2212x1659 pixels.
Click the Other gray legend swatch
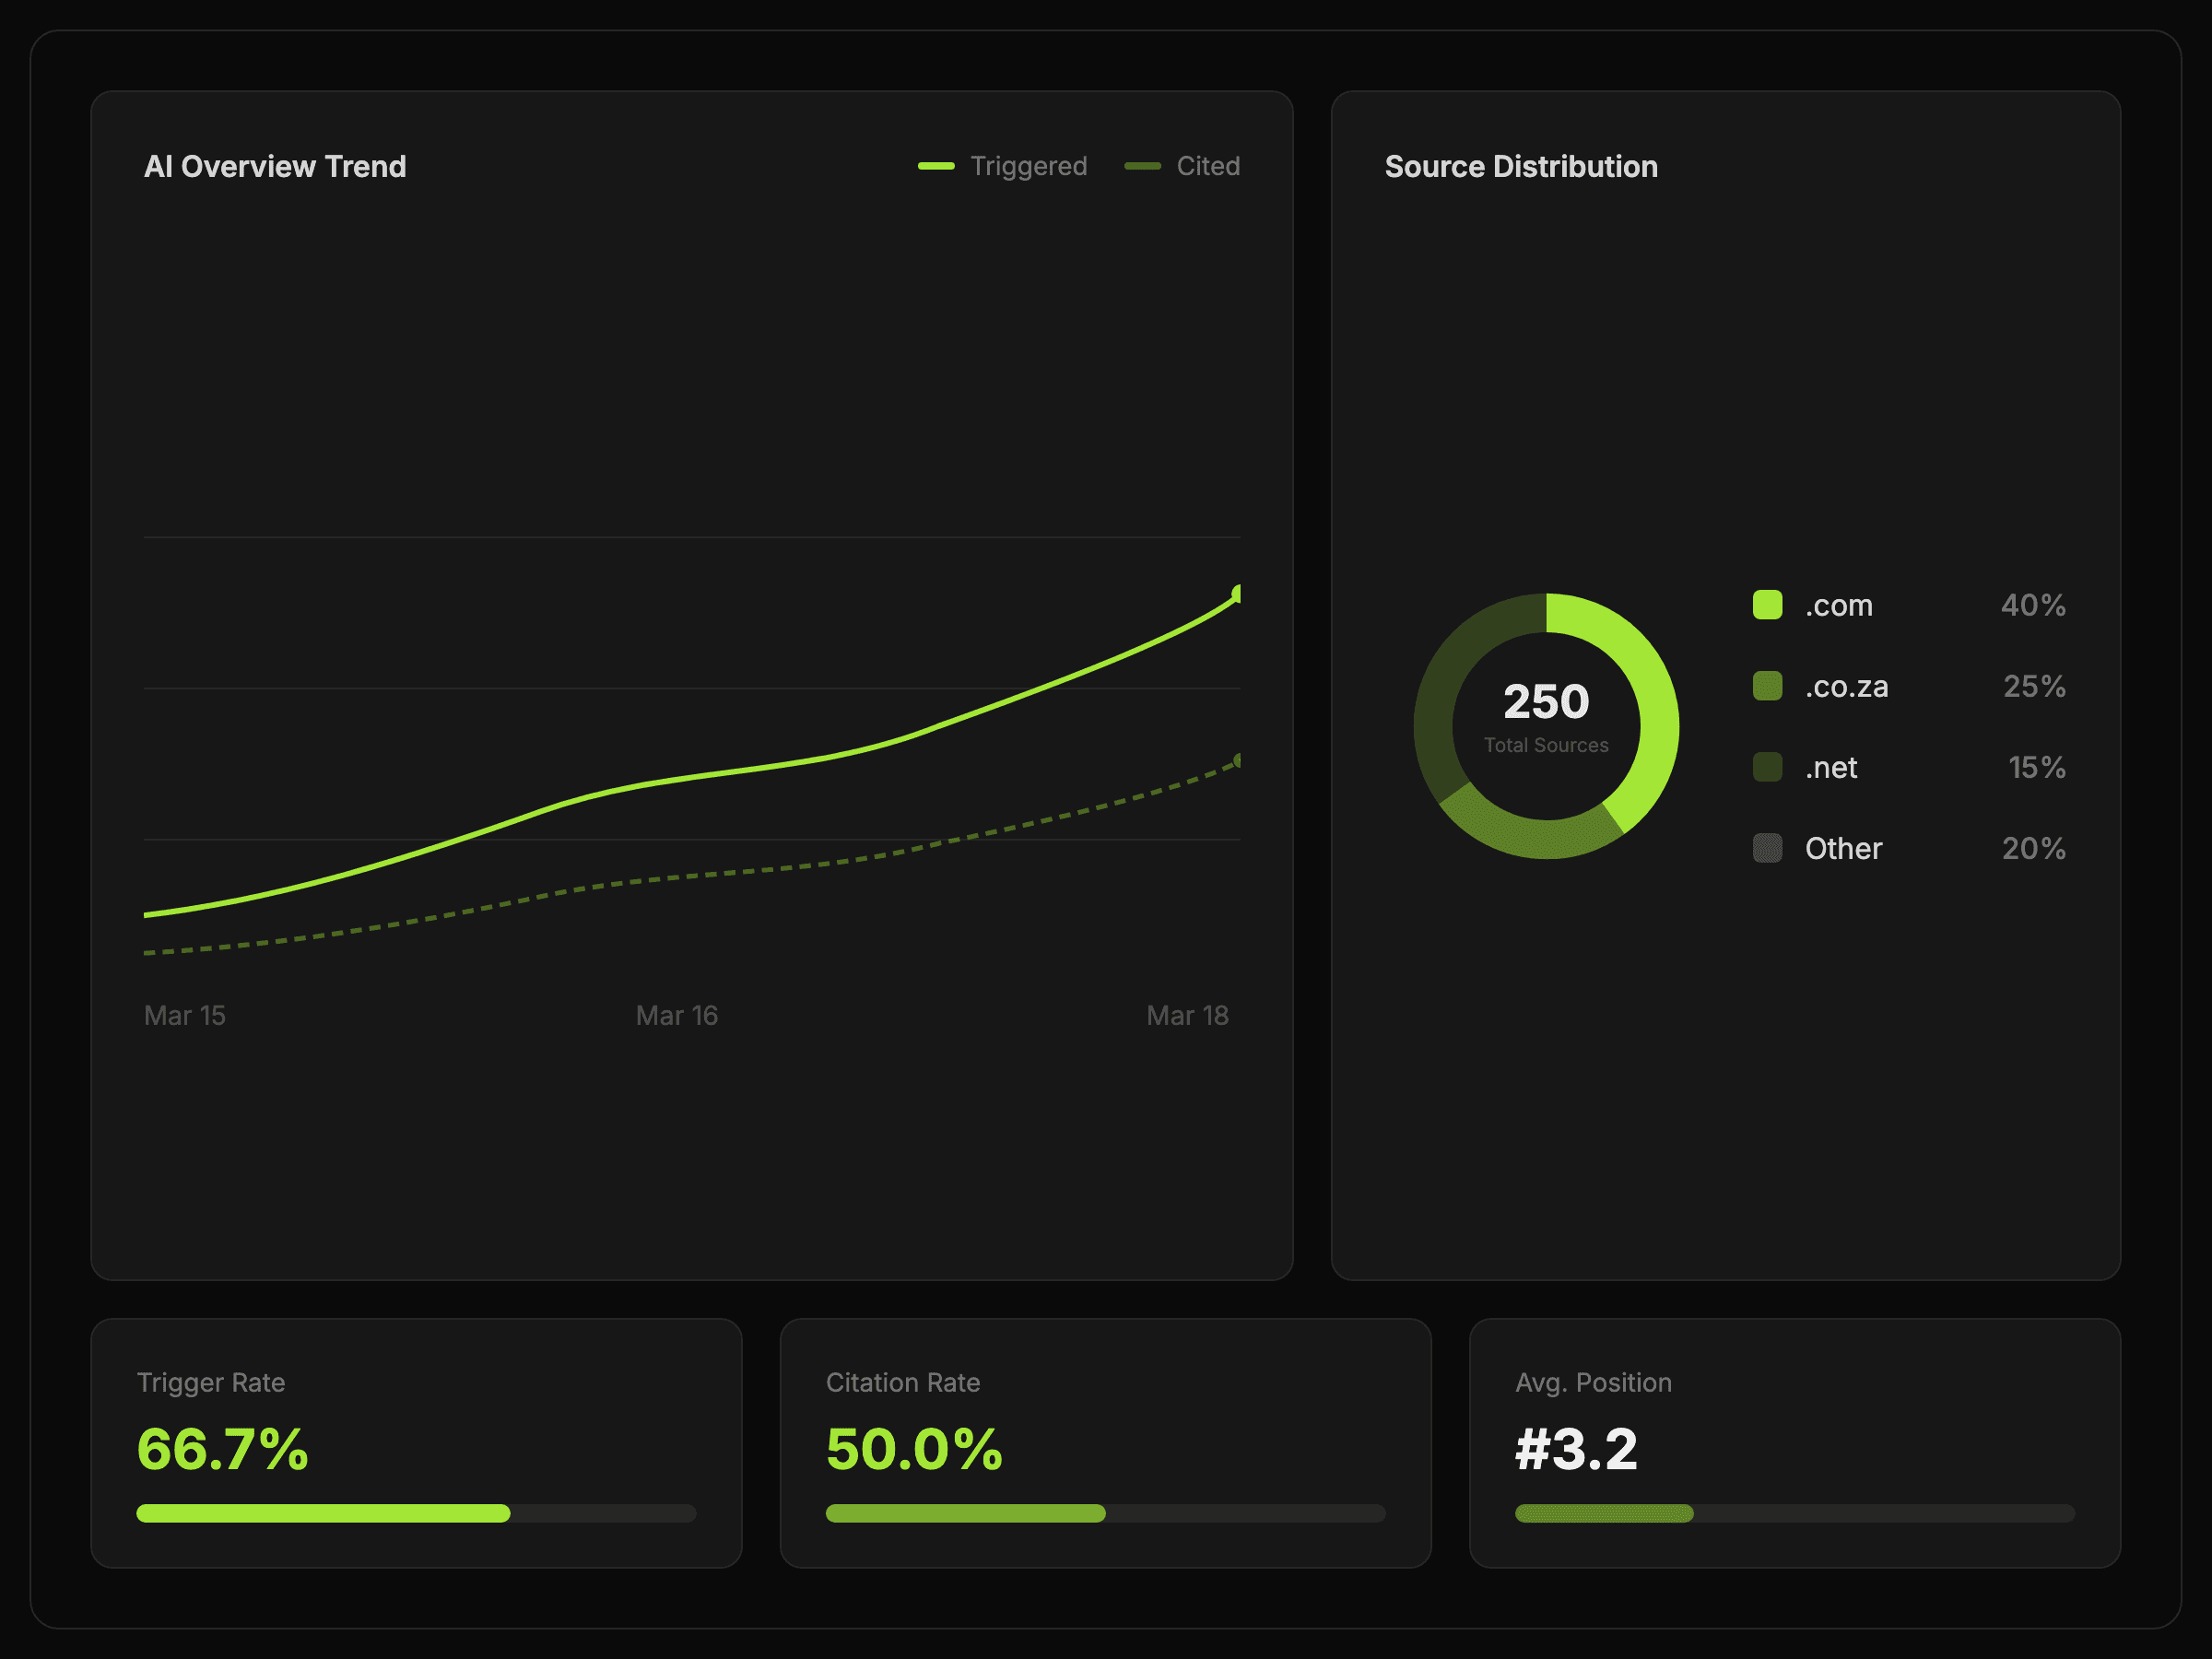(1767, 848)
